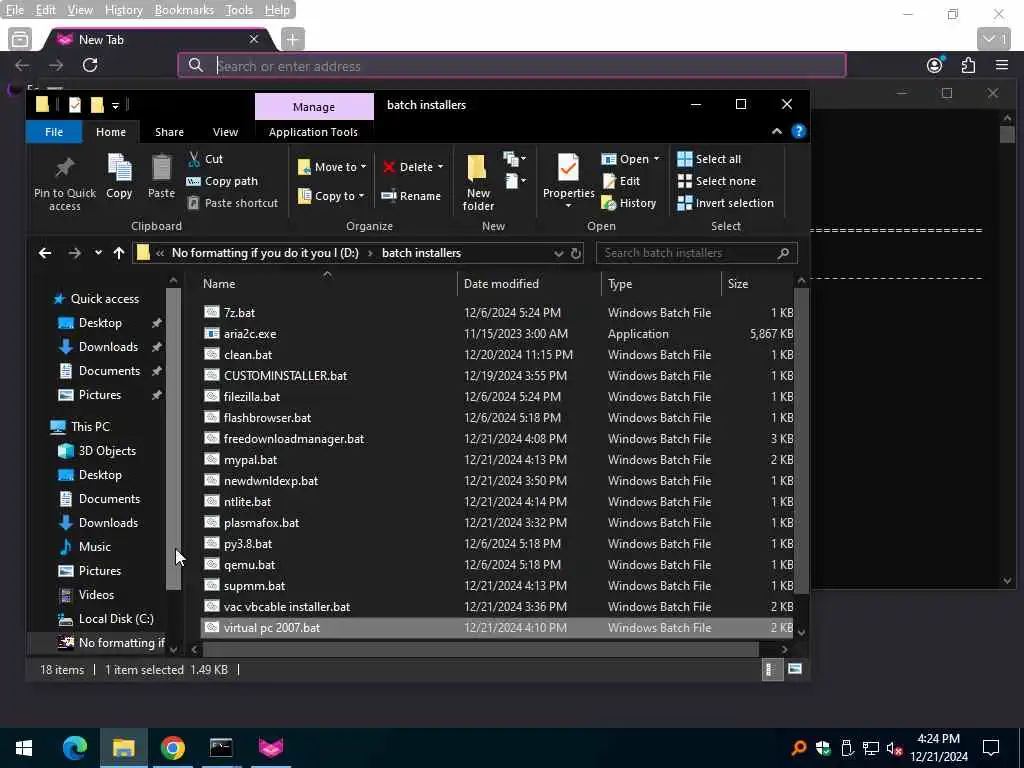Open the notification center
The width and height of the screenshot is (1024, 768).
pyautogui.click(x=991, y=748)
